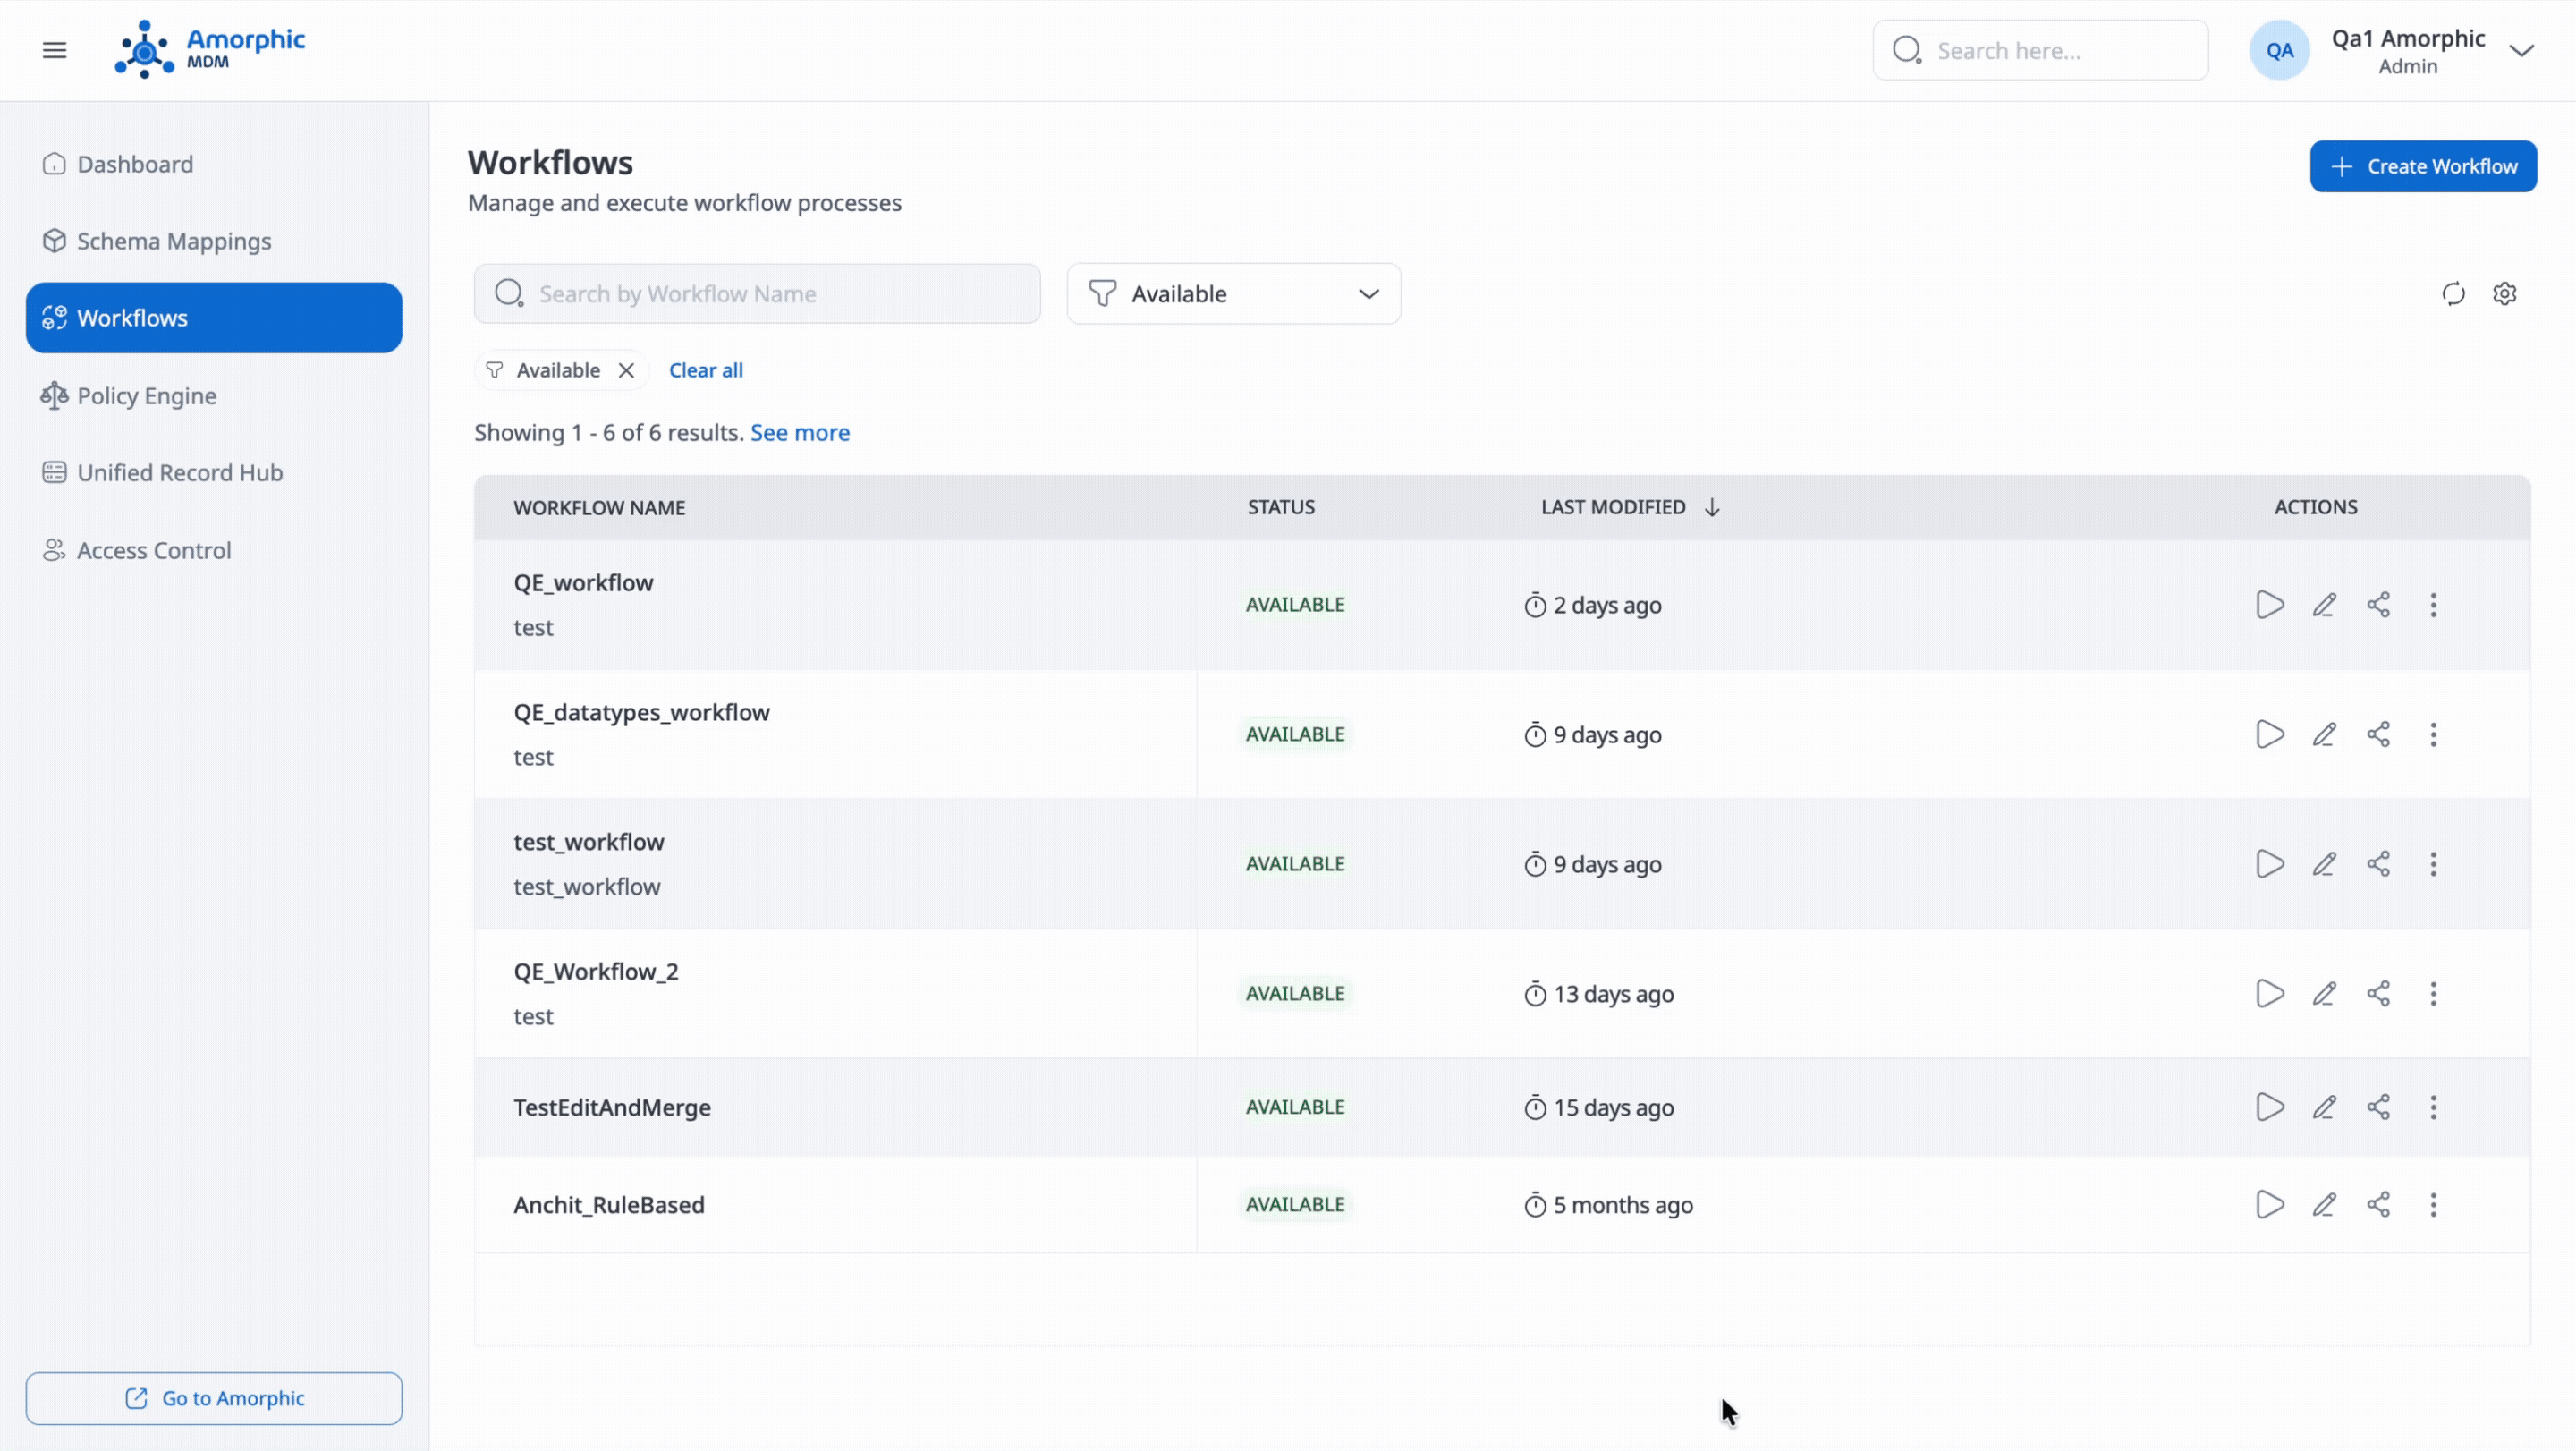Open more options for QE_workflow
Image resolution: width=2576 pixels, height=1451 pixels.
pyautogui.click(x=2434, y=605)
